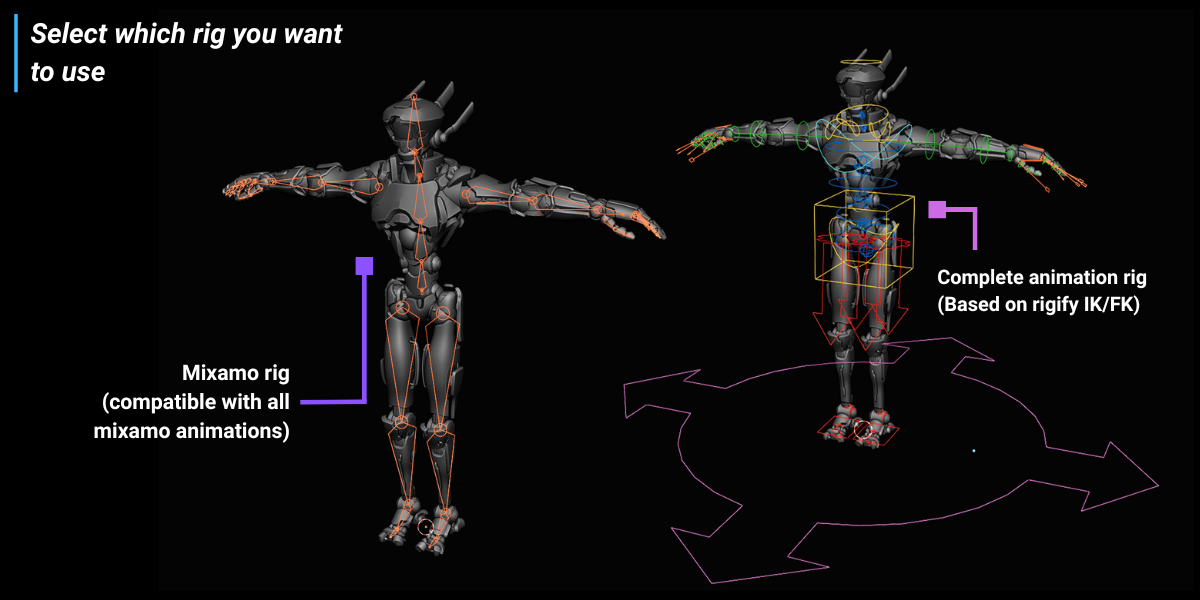Click the '(compatible with all mixamo animations)' caption
The height and width of the screenshot is (600, 1200).
[x=192, y=417]
